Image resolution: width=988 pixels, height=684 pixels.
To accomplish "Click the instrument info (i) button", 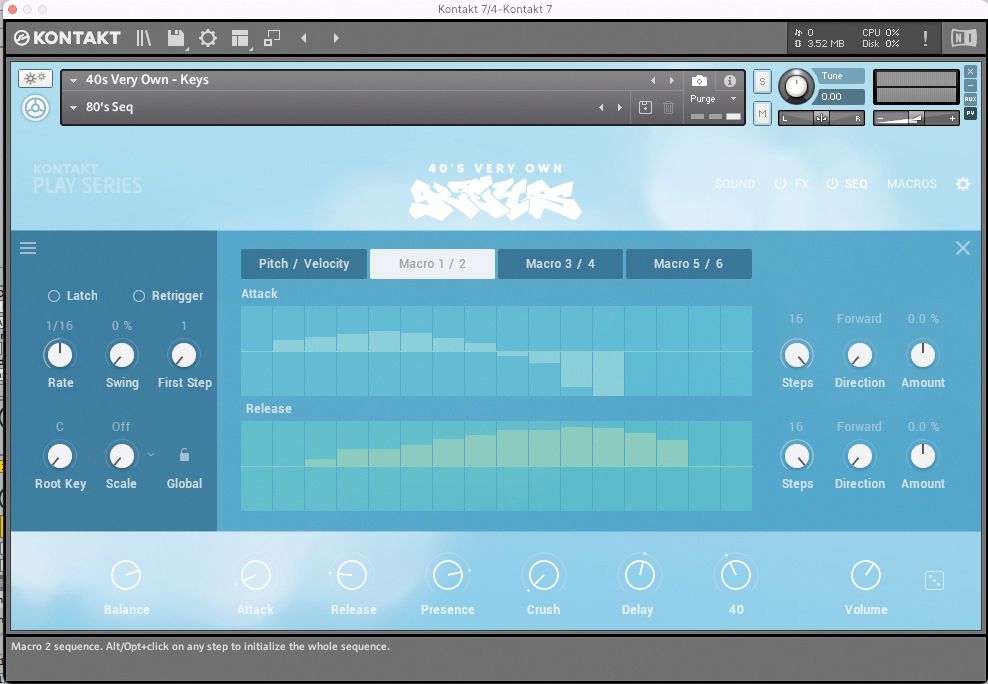I will 728,81.
